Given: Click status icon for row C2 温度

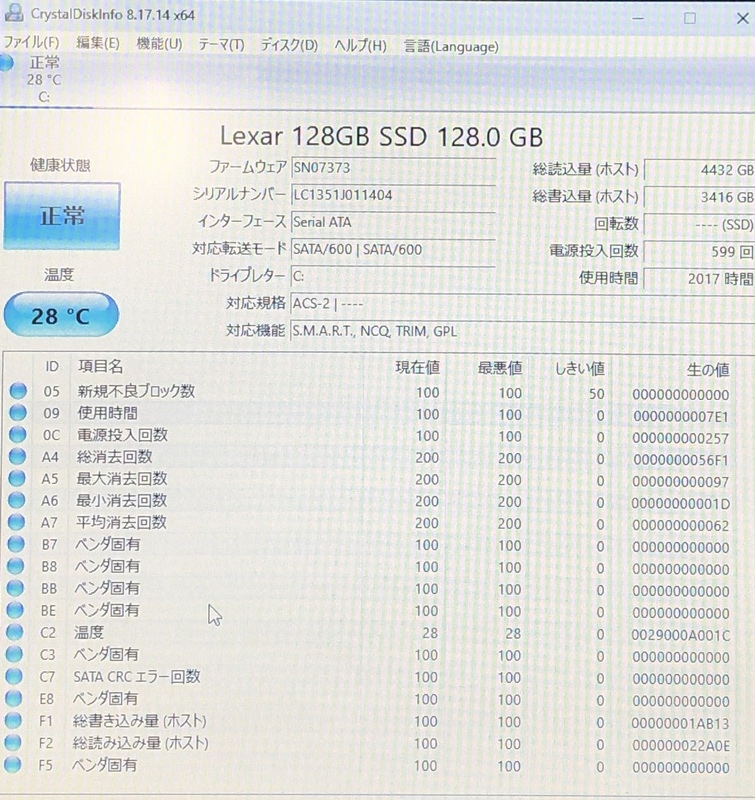Looking at the screenshot, I should pos(14,632).
